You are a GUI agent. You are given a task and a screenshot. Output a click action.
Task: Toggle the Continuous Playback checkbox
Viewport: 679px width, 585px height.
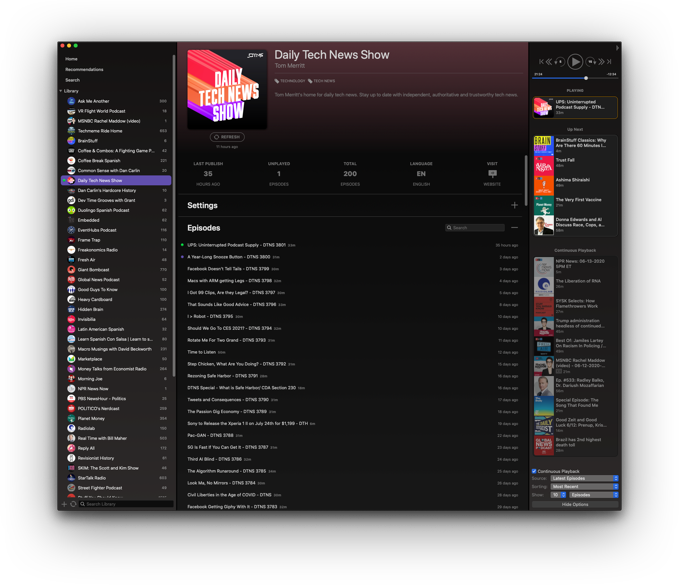(x=534, y=471)
